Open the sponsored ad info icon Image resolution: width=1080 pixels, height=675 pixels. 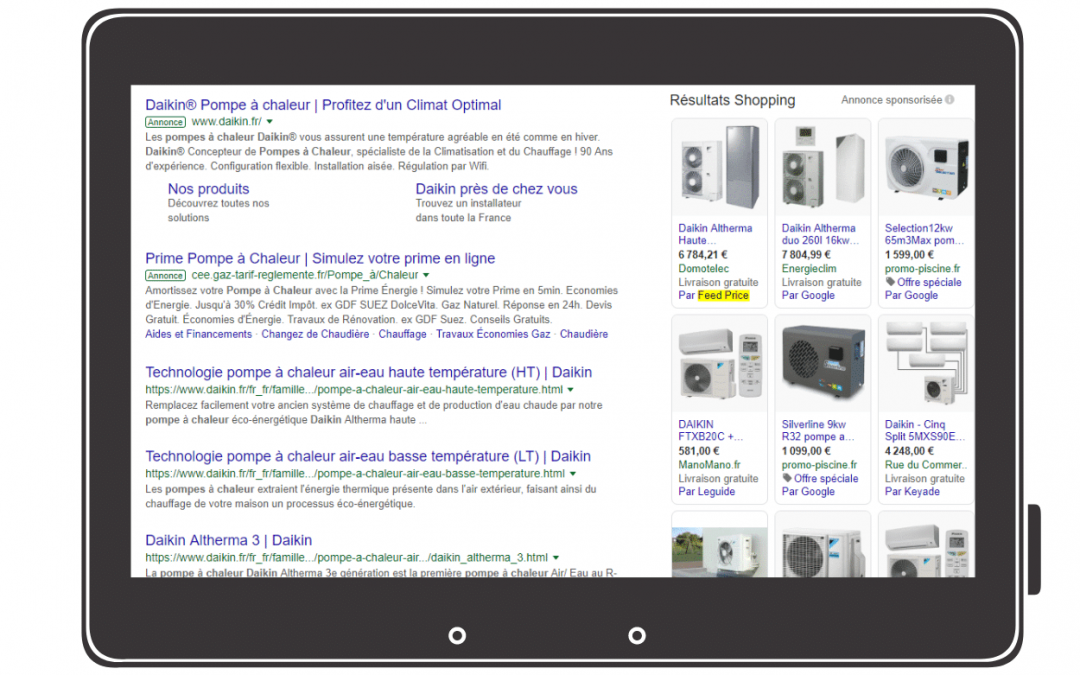(950, 100)
